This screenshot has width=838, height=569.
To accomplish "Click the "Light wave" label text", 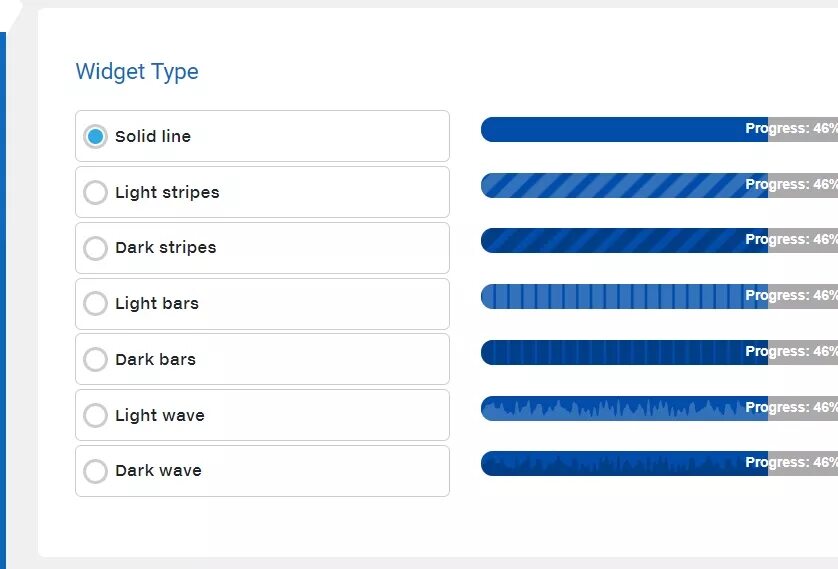I will pyautogui.click(x=159, y=415).
